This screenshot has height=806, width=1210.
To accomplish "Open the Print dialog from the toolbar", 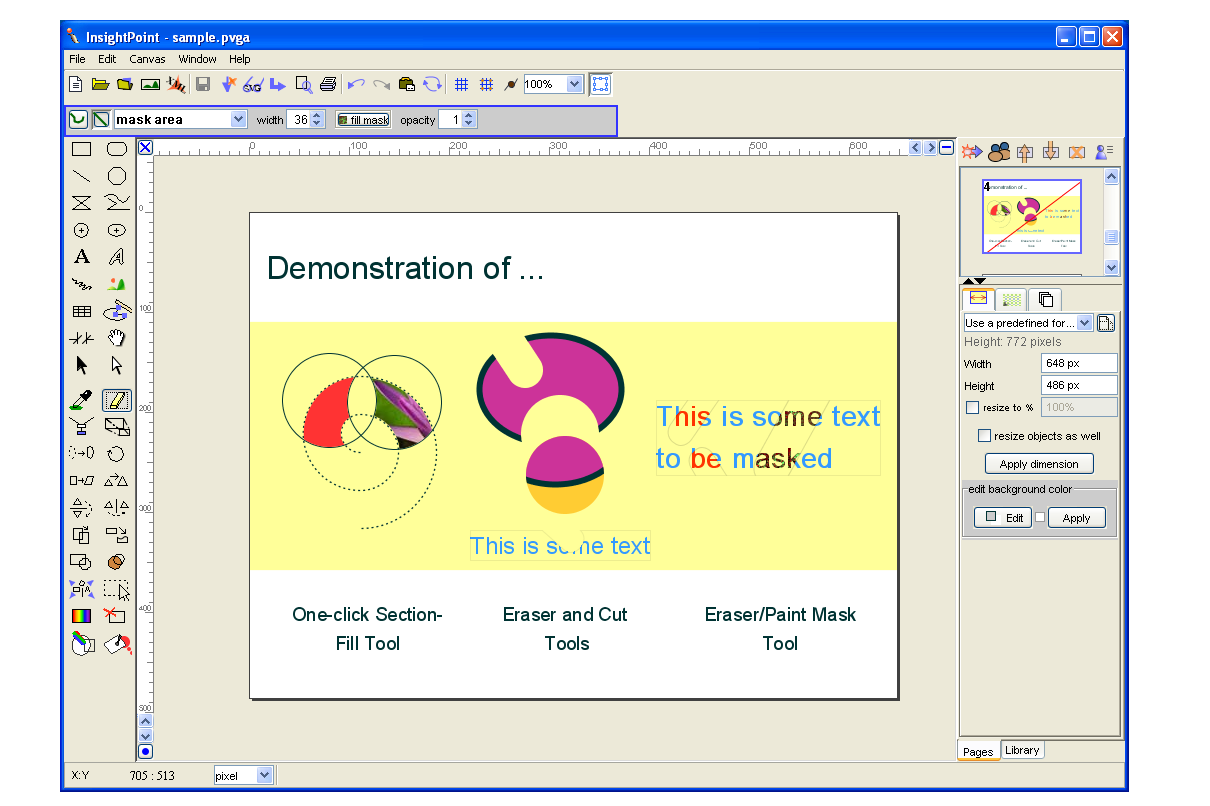I will click(x=329, y=84).
